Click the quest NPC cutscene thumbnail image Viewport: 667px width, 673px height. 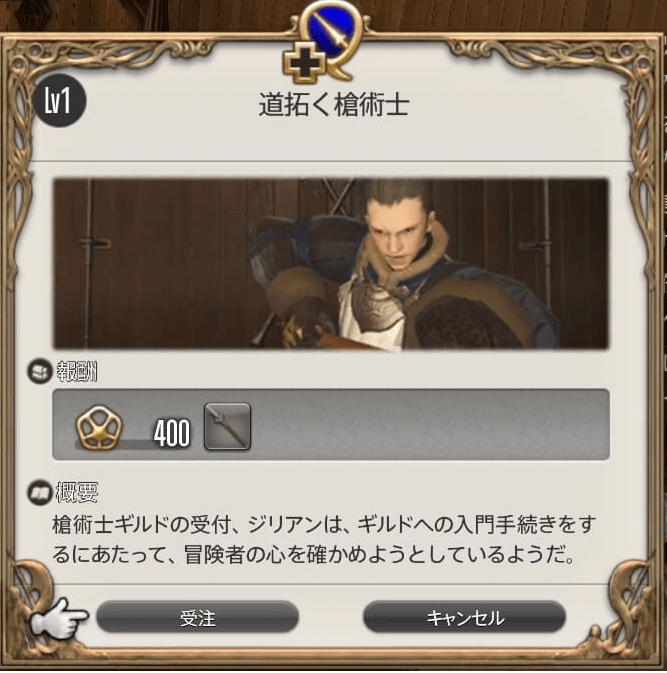point(330,264)
